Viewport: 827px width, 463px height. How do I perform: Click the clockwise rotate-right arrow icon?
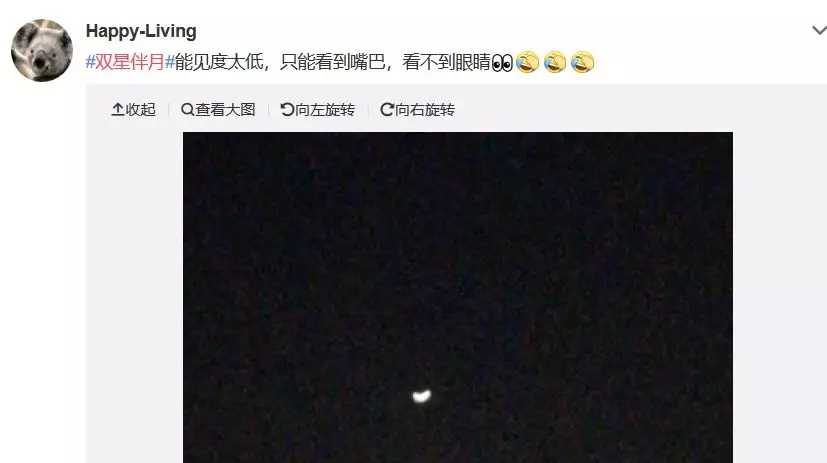pos(387,110)
